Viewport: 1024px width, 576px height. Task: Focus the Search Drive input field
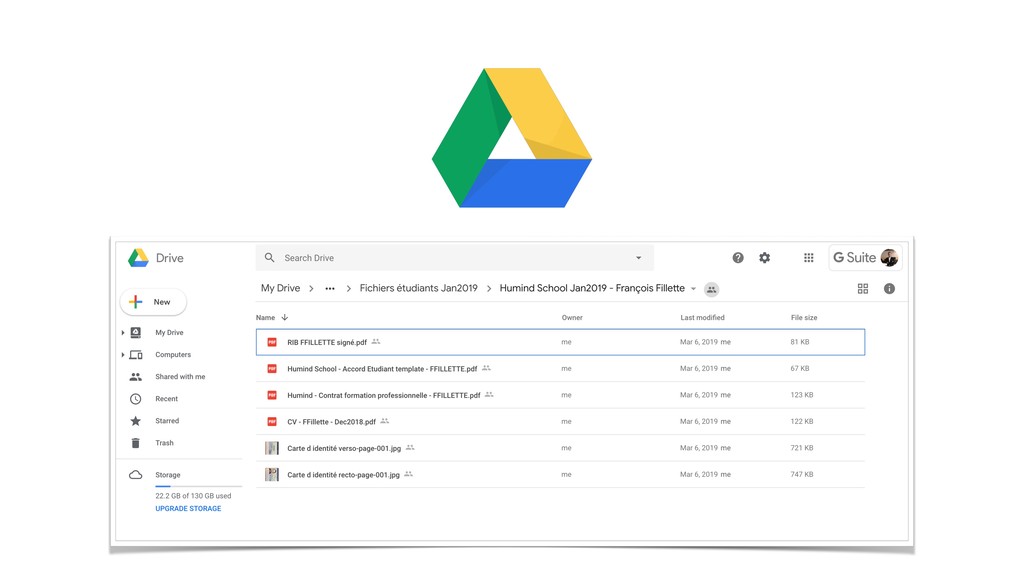coord(455,258)
